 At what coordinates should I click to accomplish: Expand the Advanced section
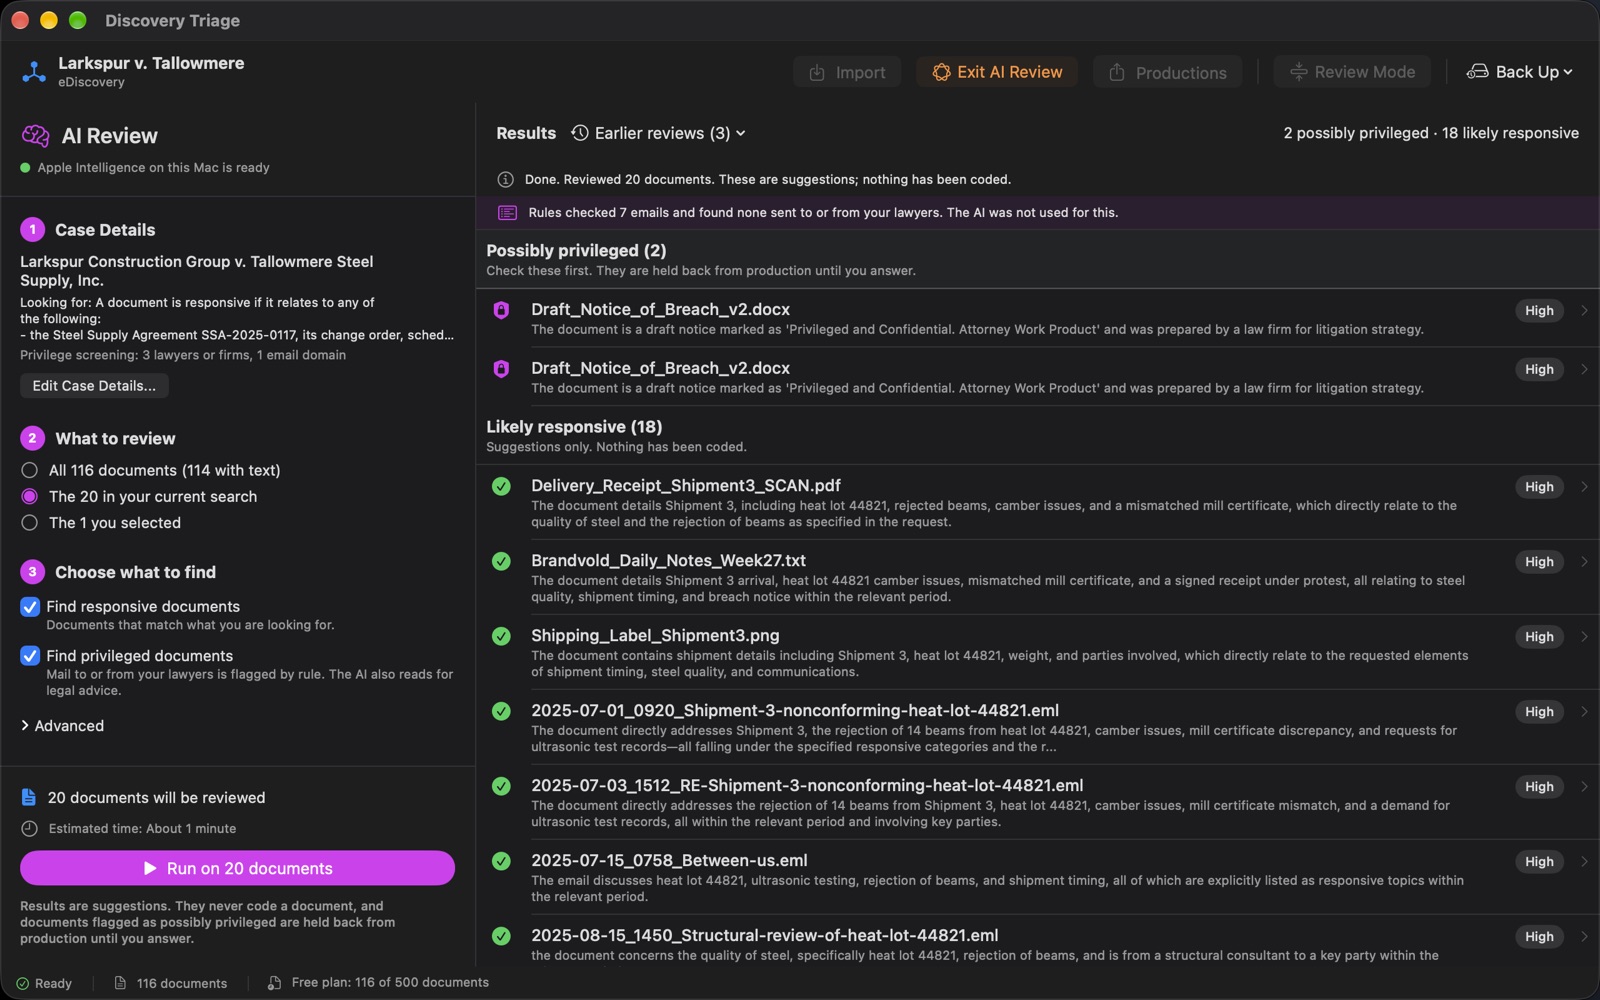pyautogui.click(x=62, y=726)
